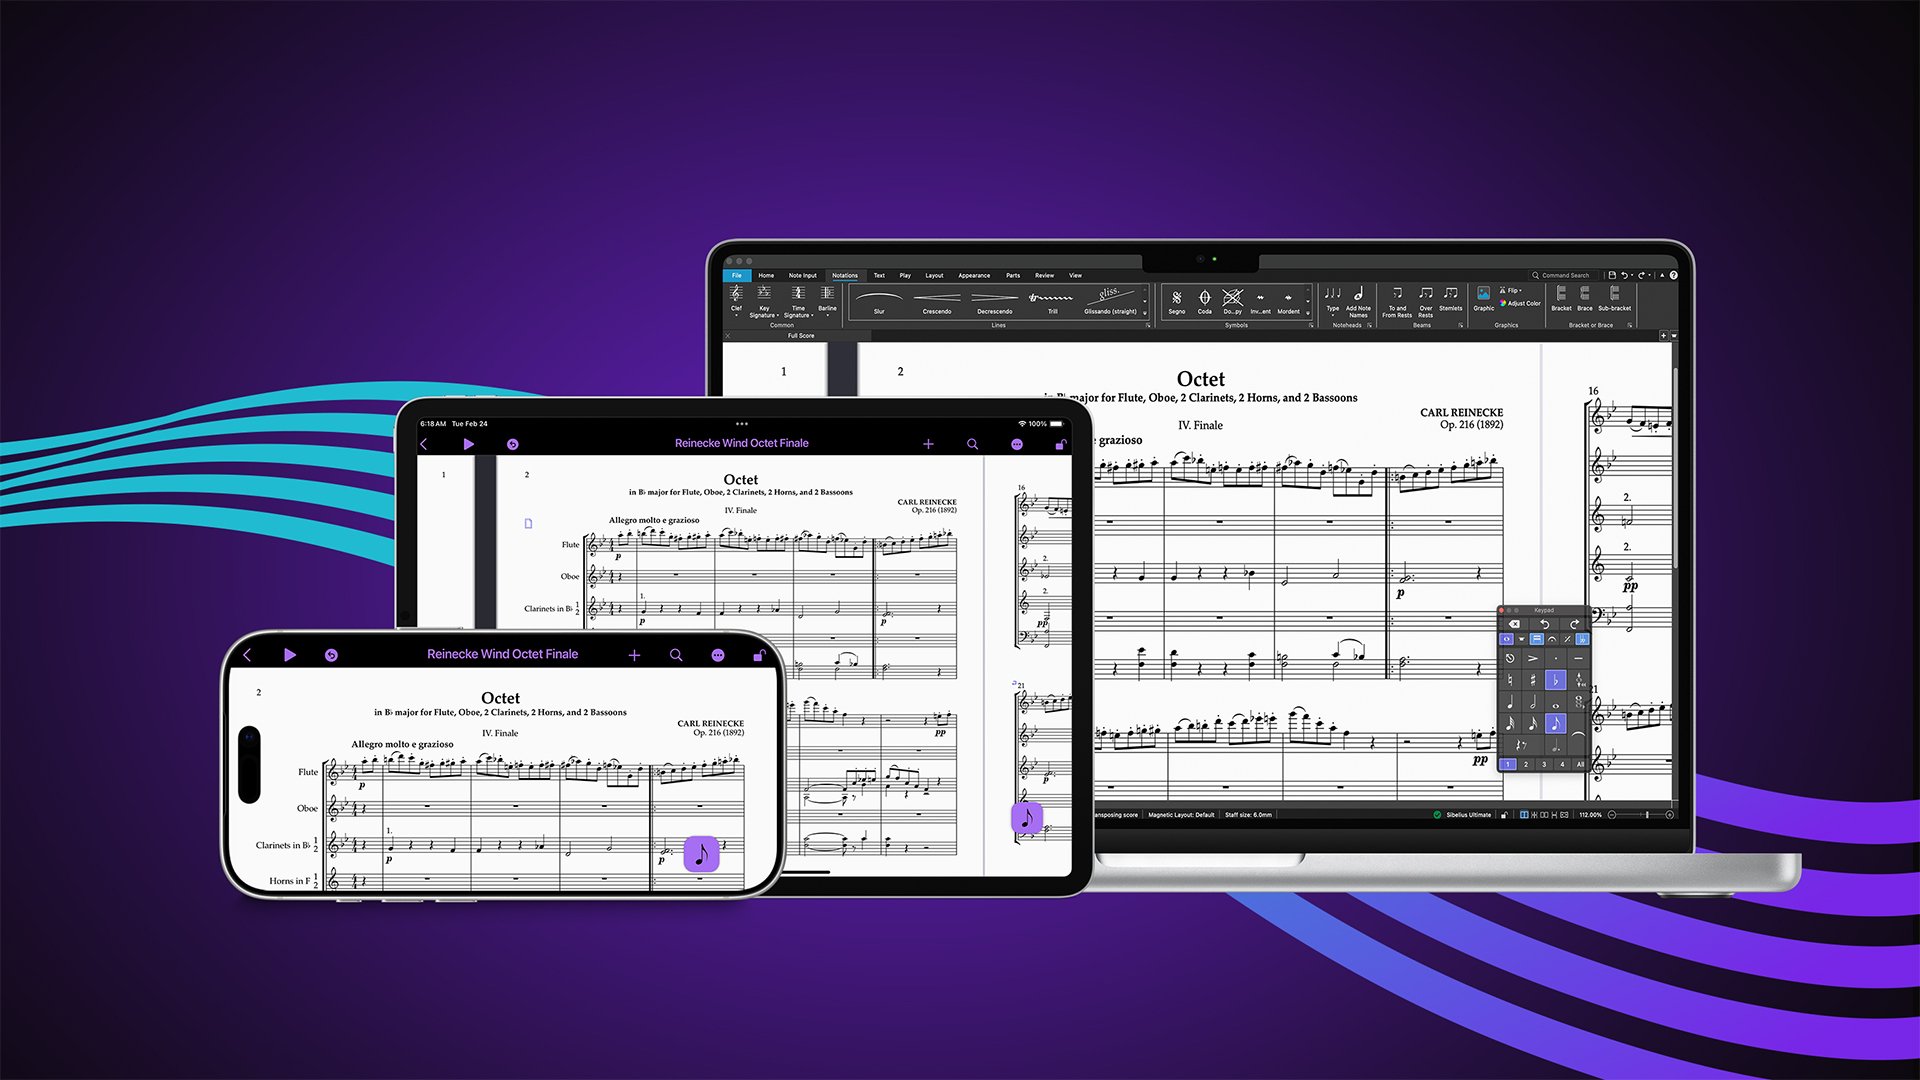Click inside the Command Search field
This screenshot has height=1080, width=1920.
(1565, 275)
